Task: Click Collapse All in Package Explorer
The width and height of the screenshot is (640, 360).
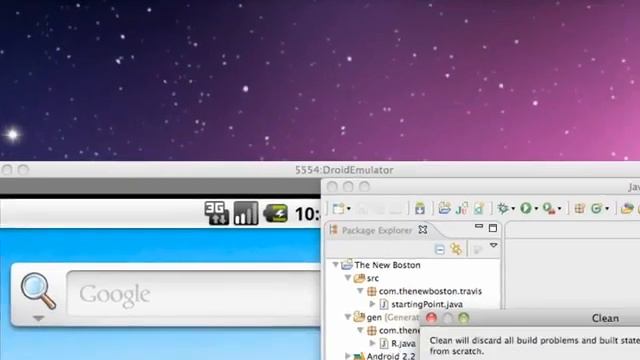Action: (440, 249)
